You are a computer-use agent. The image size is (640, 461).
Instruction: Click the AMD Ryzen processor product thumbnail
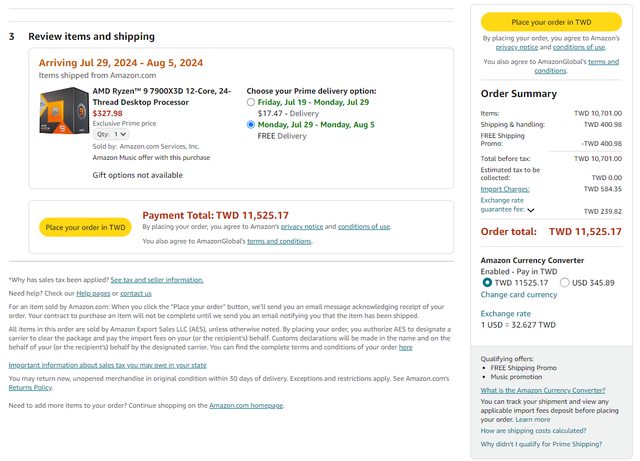[63, 112]
